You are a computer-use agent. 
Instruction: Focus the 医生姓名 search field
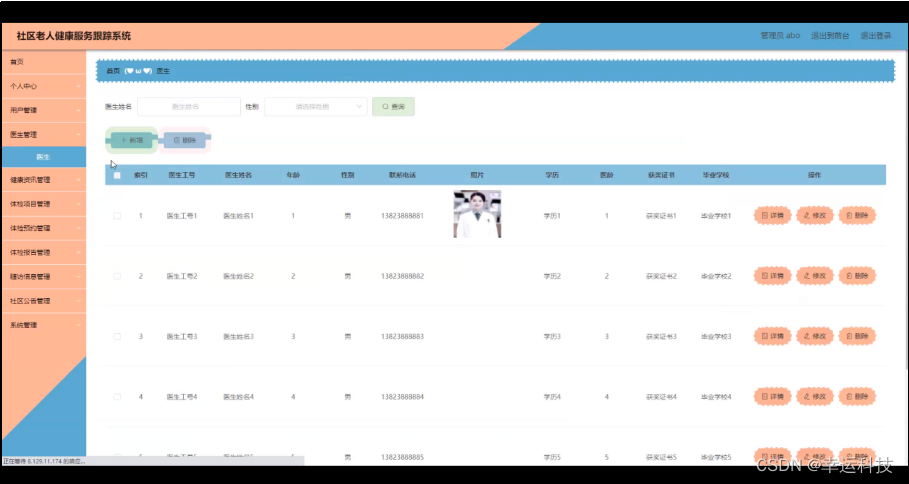pos(188,107)
